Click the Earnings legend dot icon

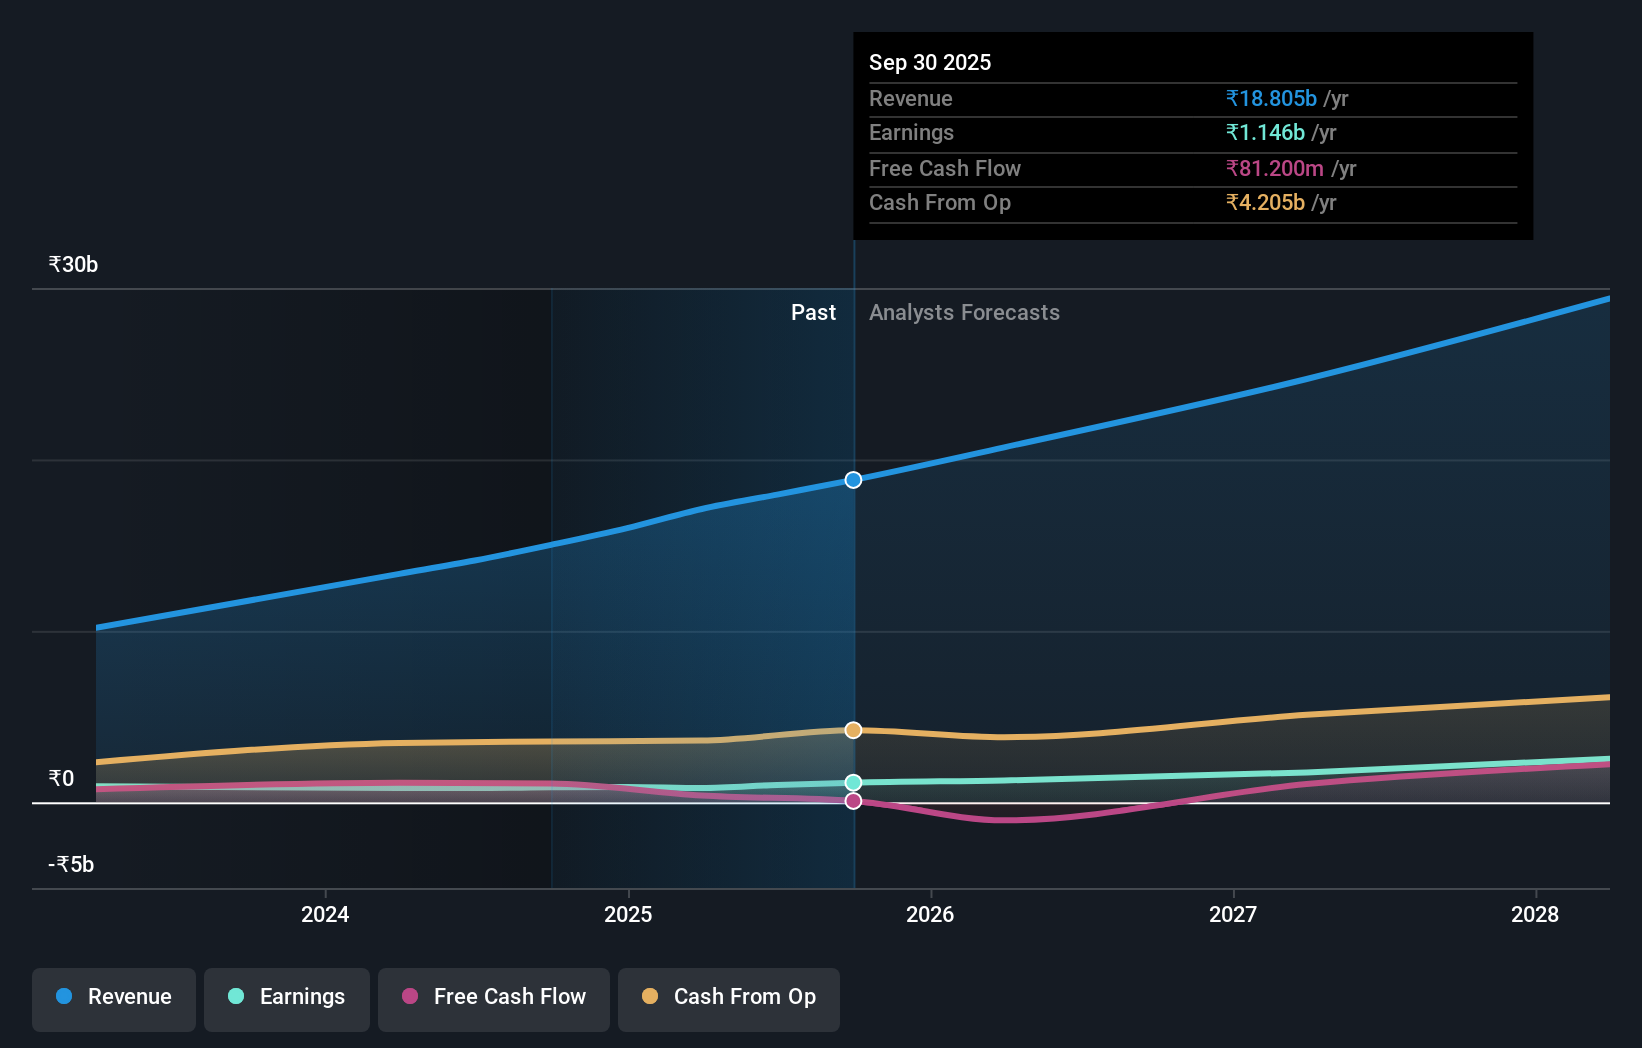(234, 997)
